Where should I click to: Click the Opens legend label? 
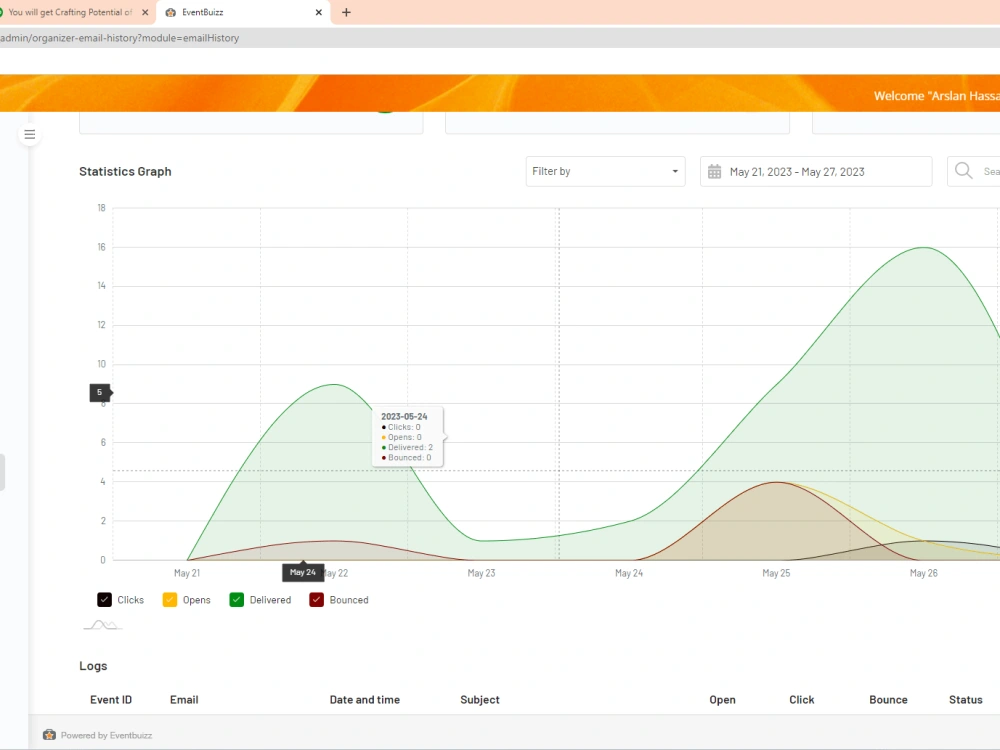click(x=196, y=600)
